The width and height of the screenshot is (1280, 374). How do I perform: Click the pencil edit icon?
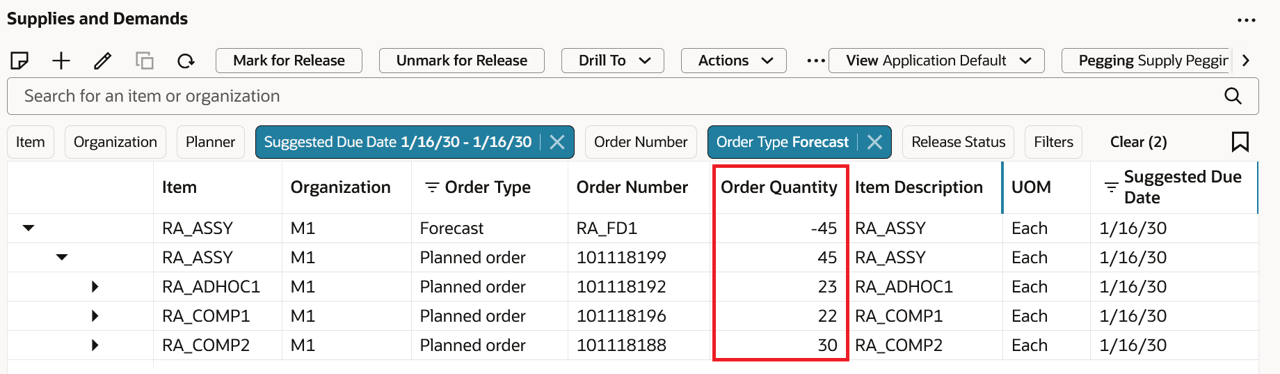click(x=102, y=61)
